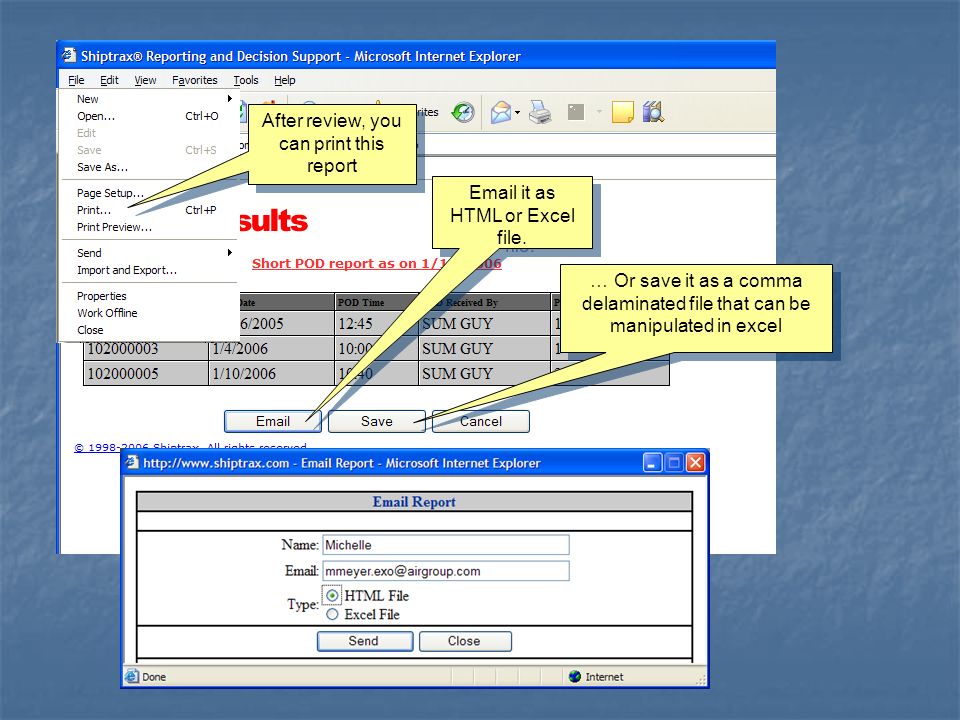
Task: Click the Print toolbar icon
Action: tap(539, 112)
